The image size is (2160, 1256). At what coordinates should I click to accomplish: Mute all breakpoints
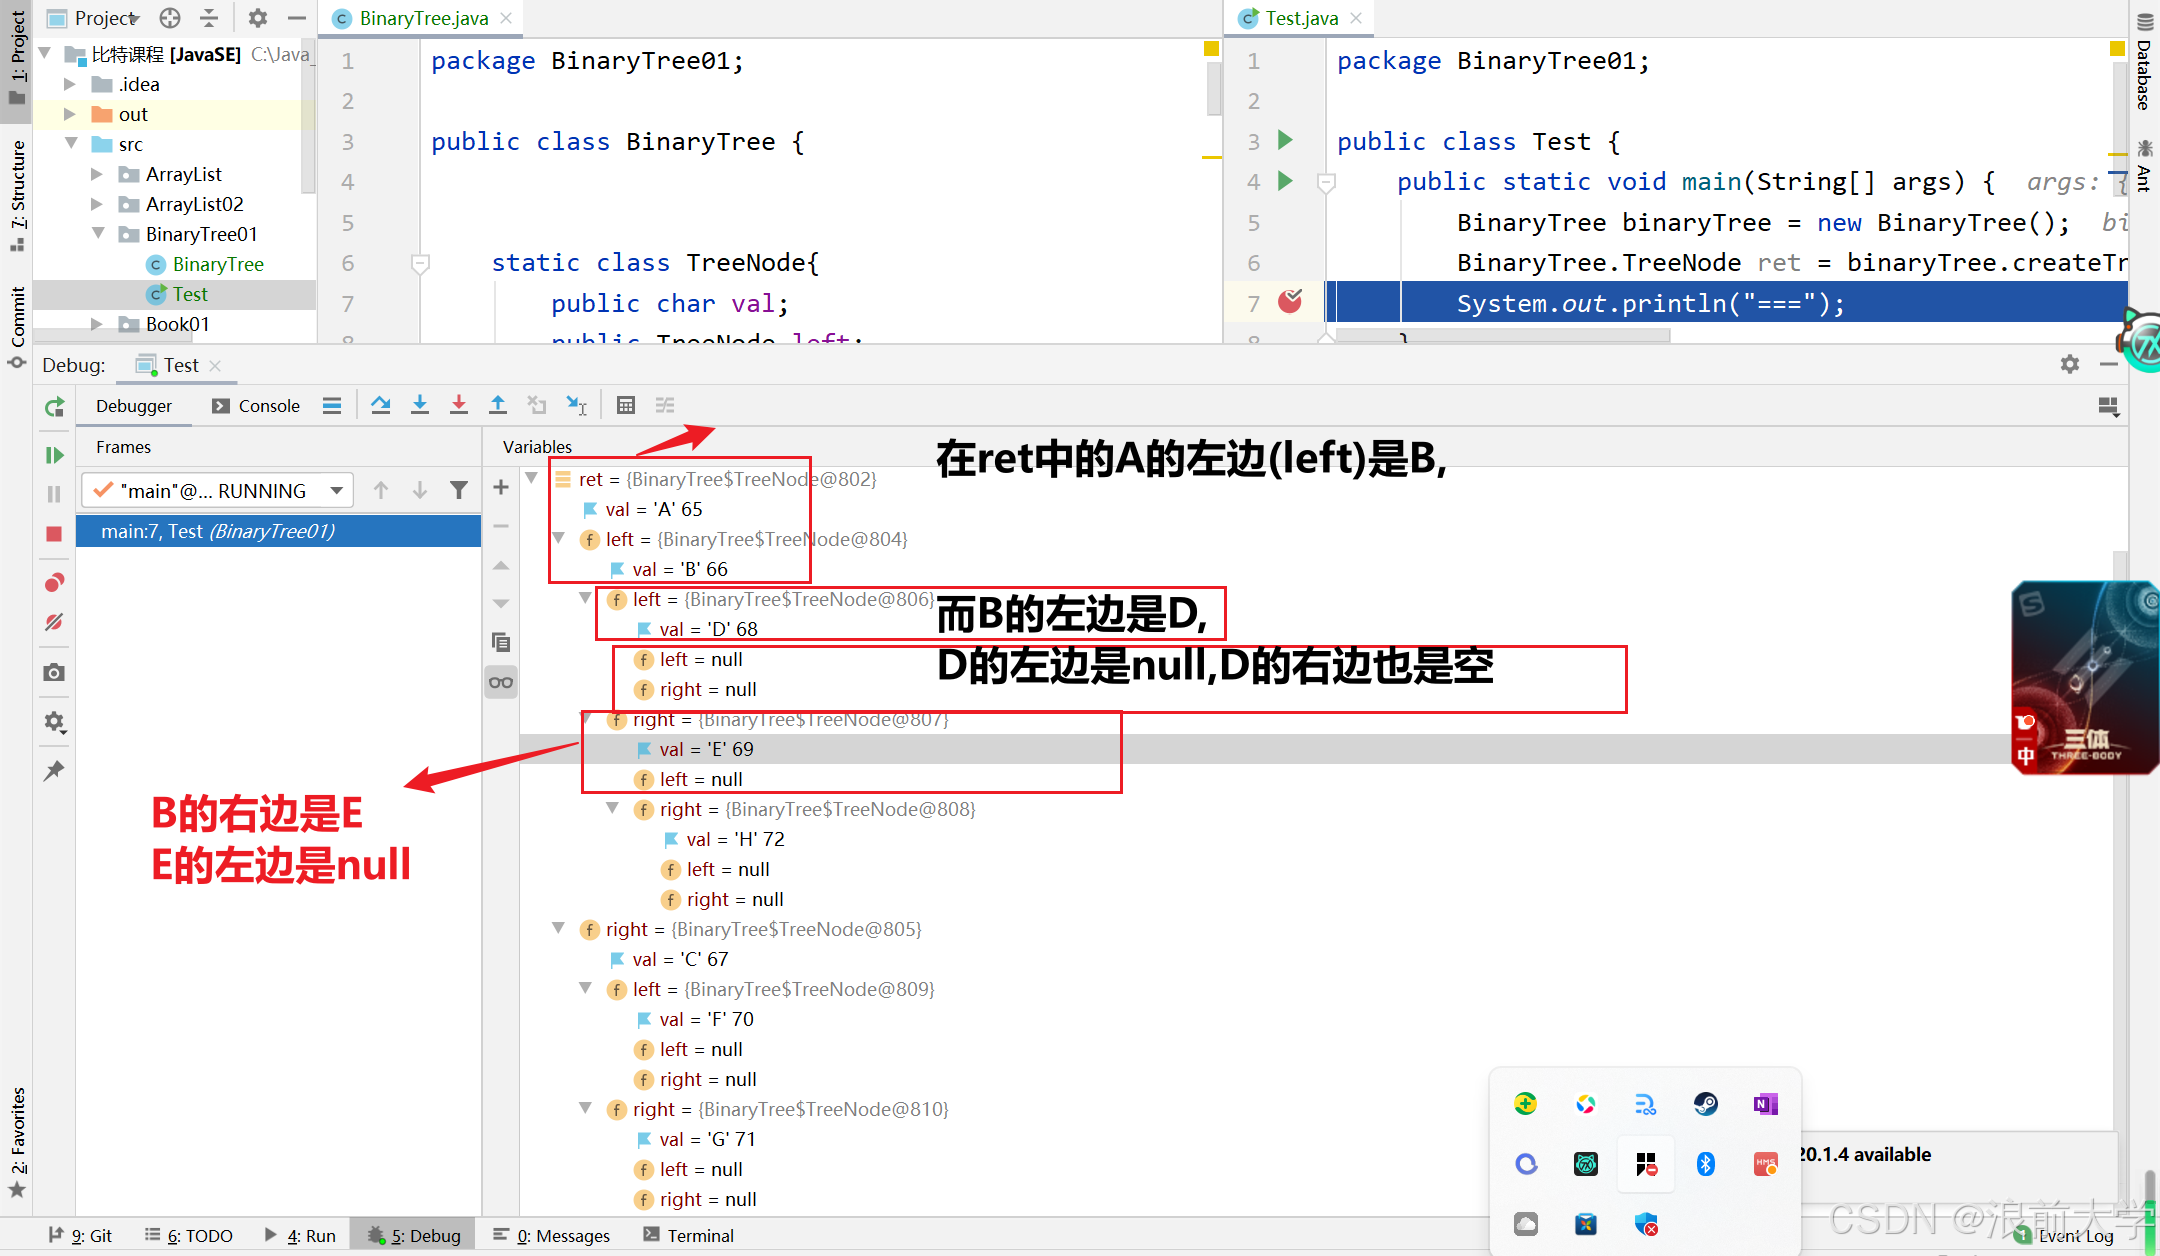(54, 621)
